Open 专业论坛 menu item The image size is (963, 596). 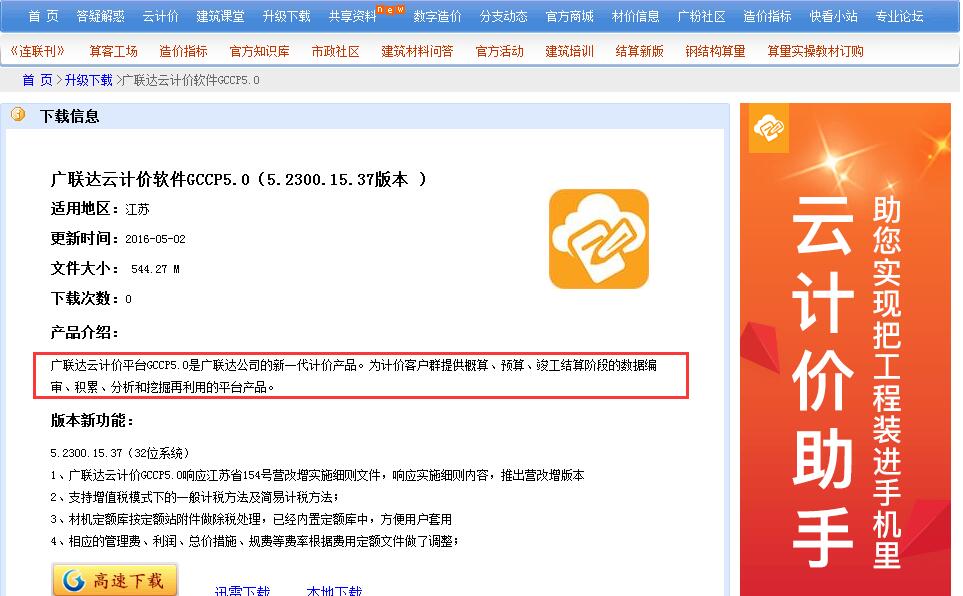pyautogui.click(x=900, y=17)
